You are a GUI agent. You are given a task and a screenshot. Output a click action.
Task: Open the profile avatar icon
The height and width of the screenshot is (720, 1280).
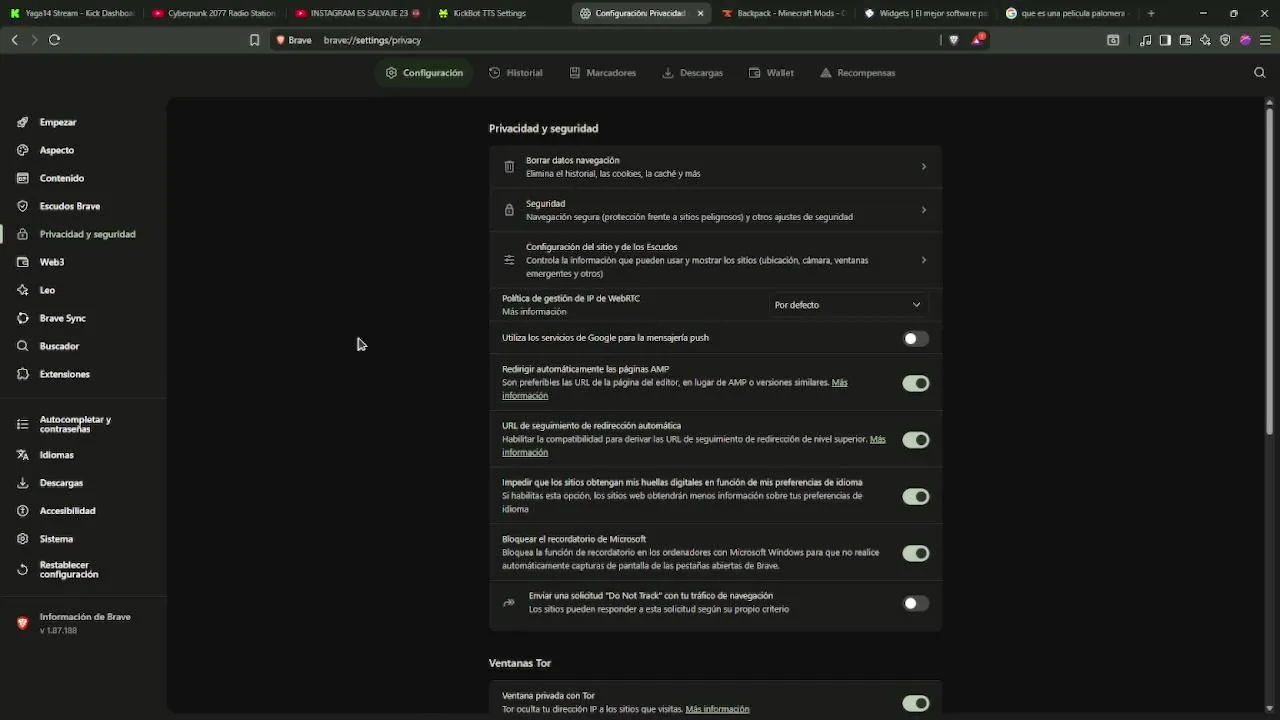[x=1245, y=40]
